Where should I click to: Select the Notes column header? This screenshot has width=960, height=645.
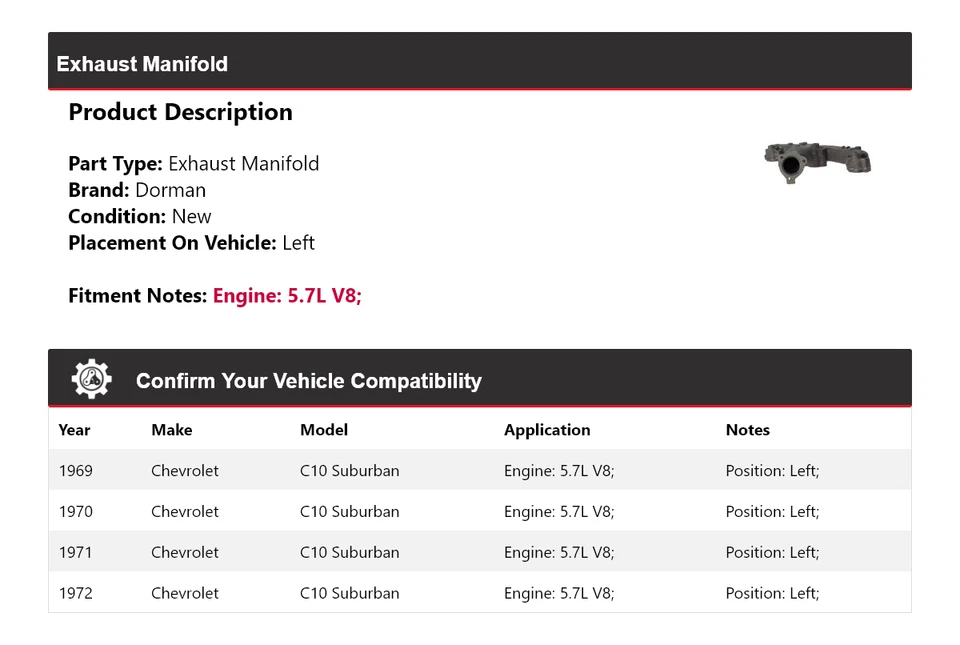(747, 430)
